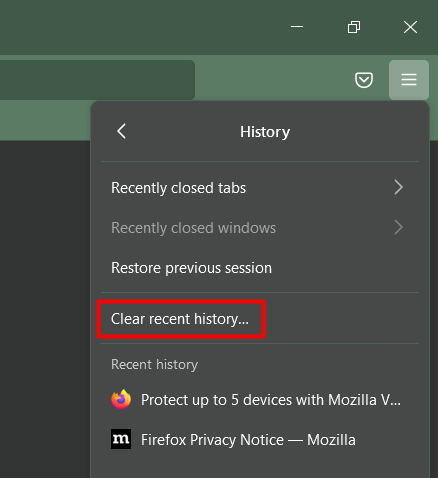Expand Recently closed windows chevron
The width and height of the screenshot is (438, 478).
(398, 228)
